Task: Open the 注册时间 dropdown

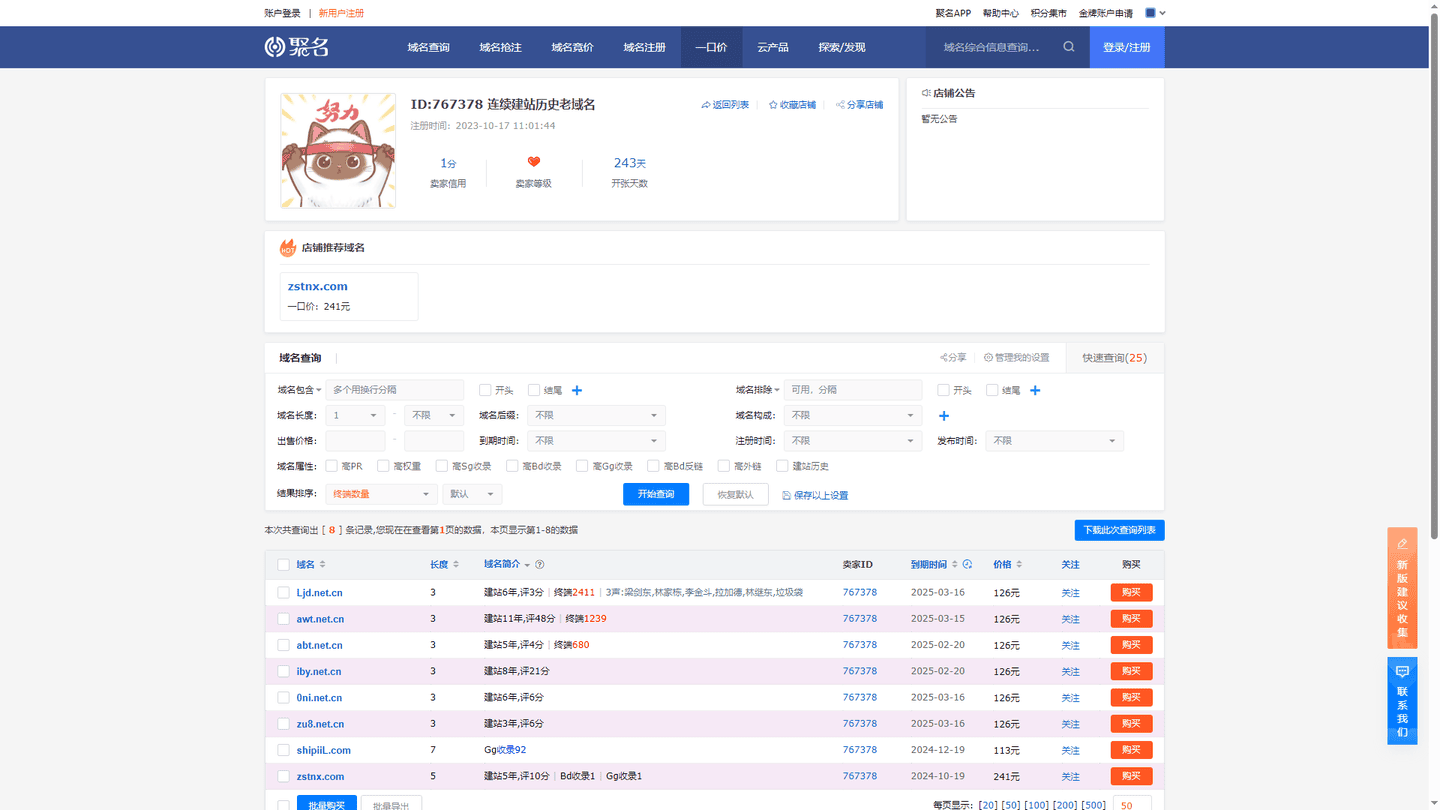Action: [853, 441]
